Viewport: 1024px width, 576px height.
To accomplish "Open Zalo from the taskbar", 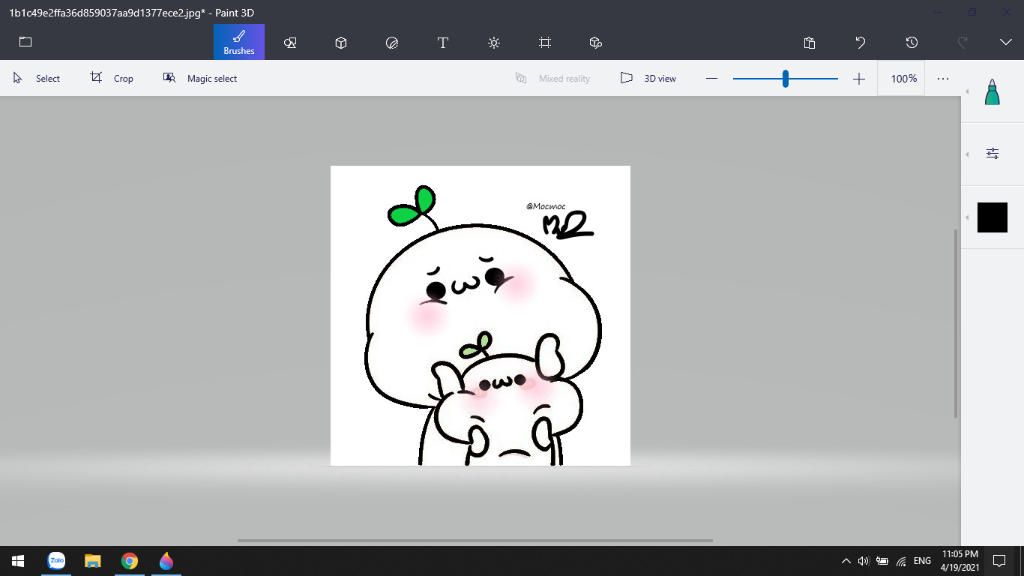I will click(56, 561).
